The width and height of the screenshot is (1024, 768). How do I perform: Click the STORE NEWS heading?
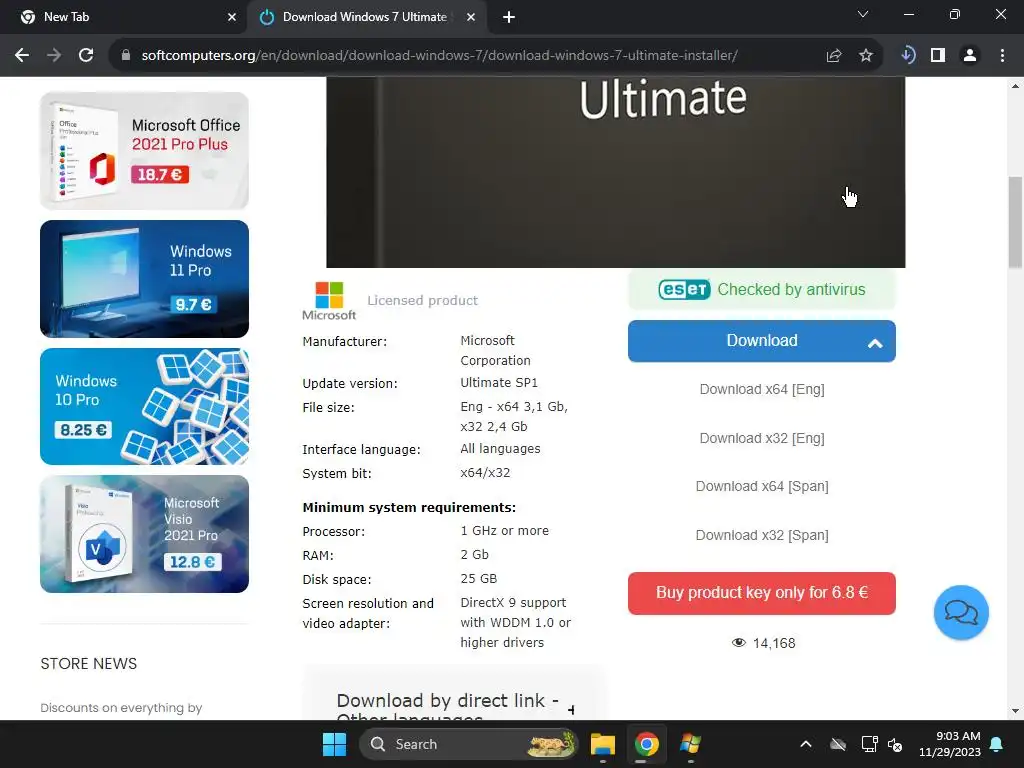89,664
